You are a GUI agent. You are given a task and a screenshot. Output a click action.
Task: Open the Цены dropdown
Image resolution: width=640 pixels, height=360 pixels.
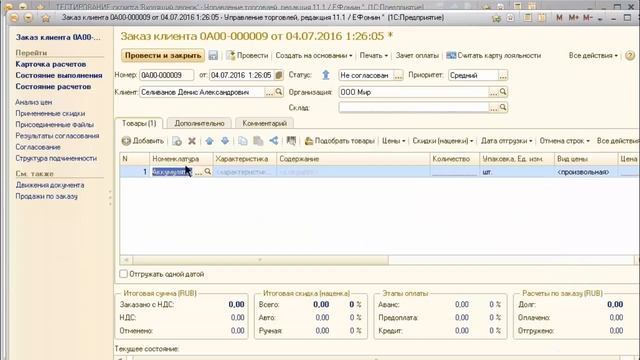click(393, 141)
